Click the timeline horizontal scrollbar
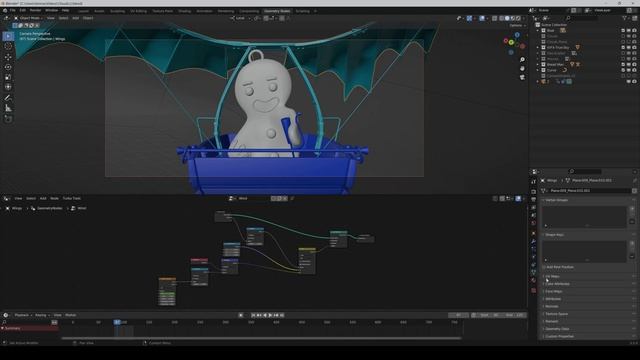 tap(261, 338)
